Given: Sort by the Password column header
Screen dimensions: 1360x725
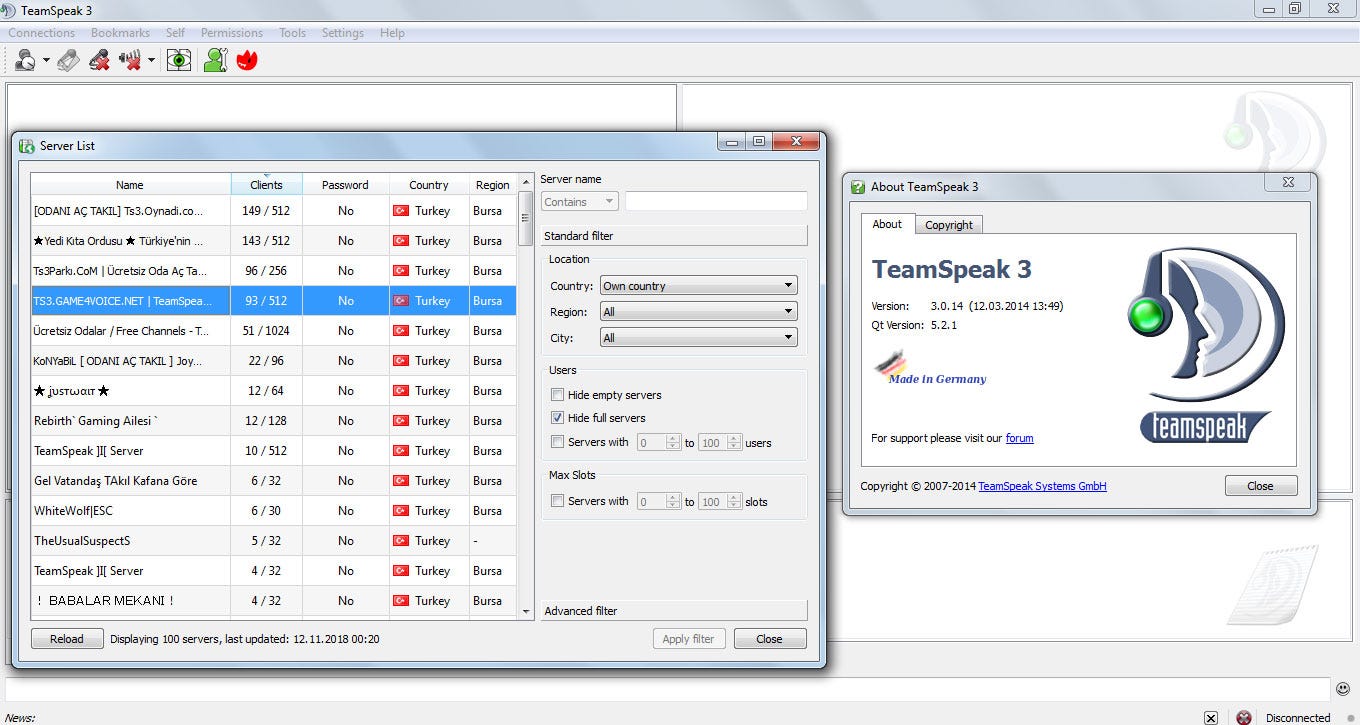Looking at the screenshot, I should coord(345,185).
